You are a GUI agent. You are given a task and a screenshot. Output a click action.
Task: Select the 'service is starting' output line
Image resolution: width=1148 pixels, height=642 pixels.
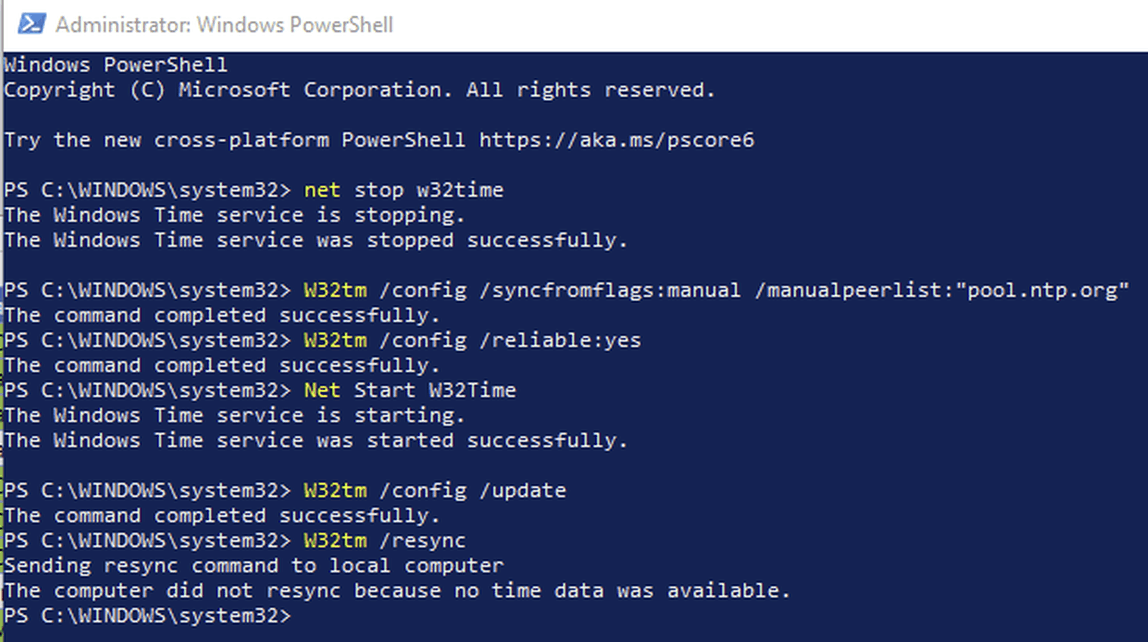(234, 415)
